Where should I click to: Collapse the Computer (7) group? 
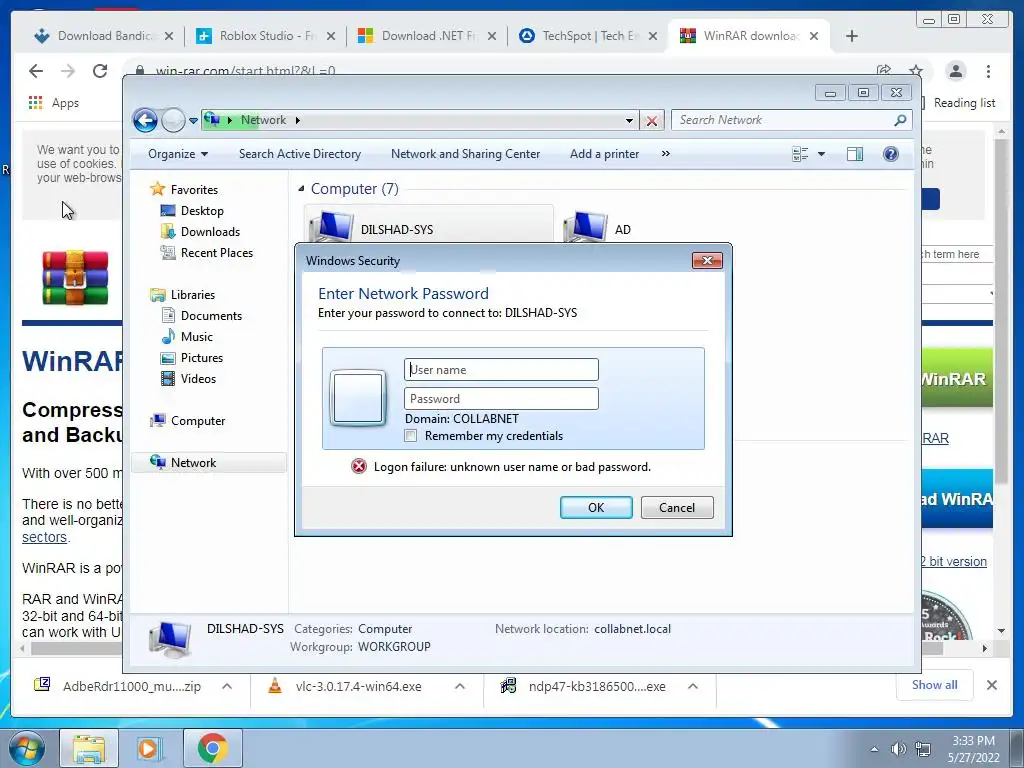(x=301, y=189)
